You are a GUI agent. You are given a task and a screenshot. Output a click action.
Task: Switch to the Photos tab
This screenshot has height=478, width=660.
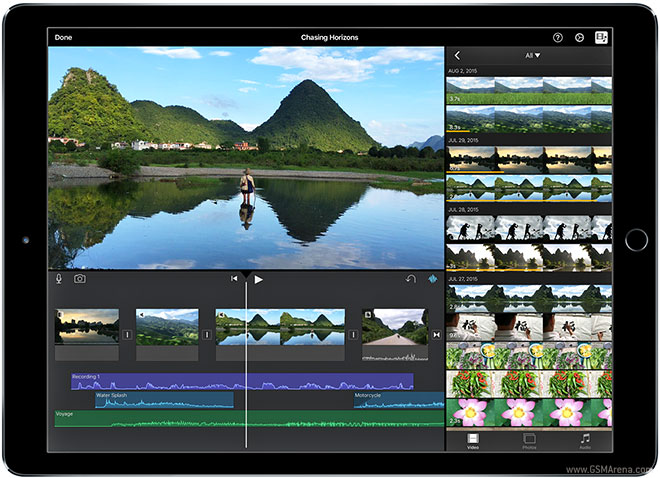(529, 440)
